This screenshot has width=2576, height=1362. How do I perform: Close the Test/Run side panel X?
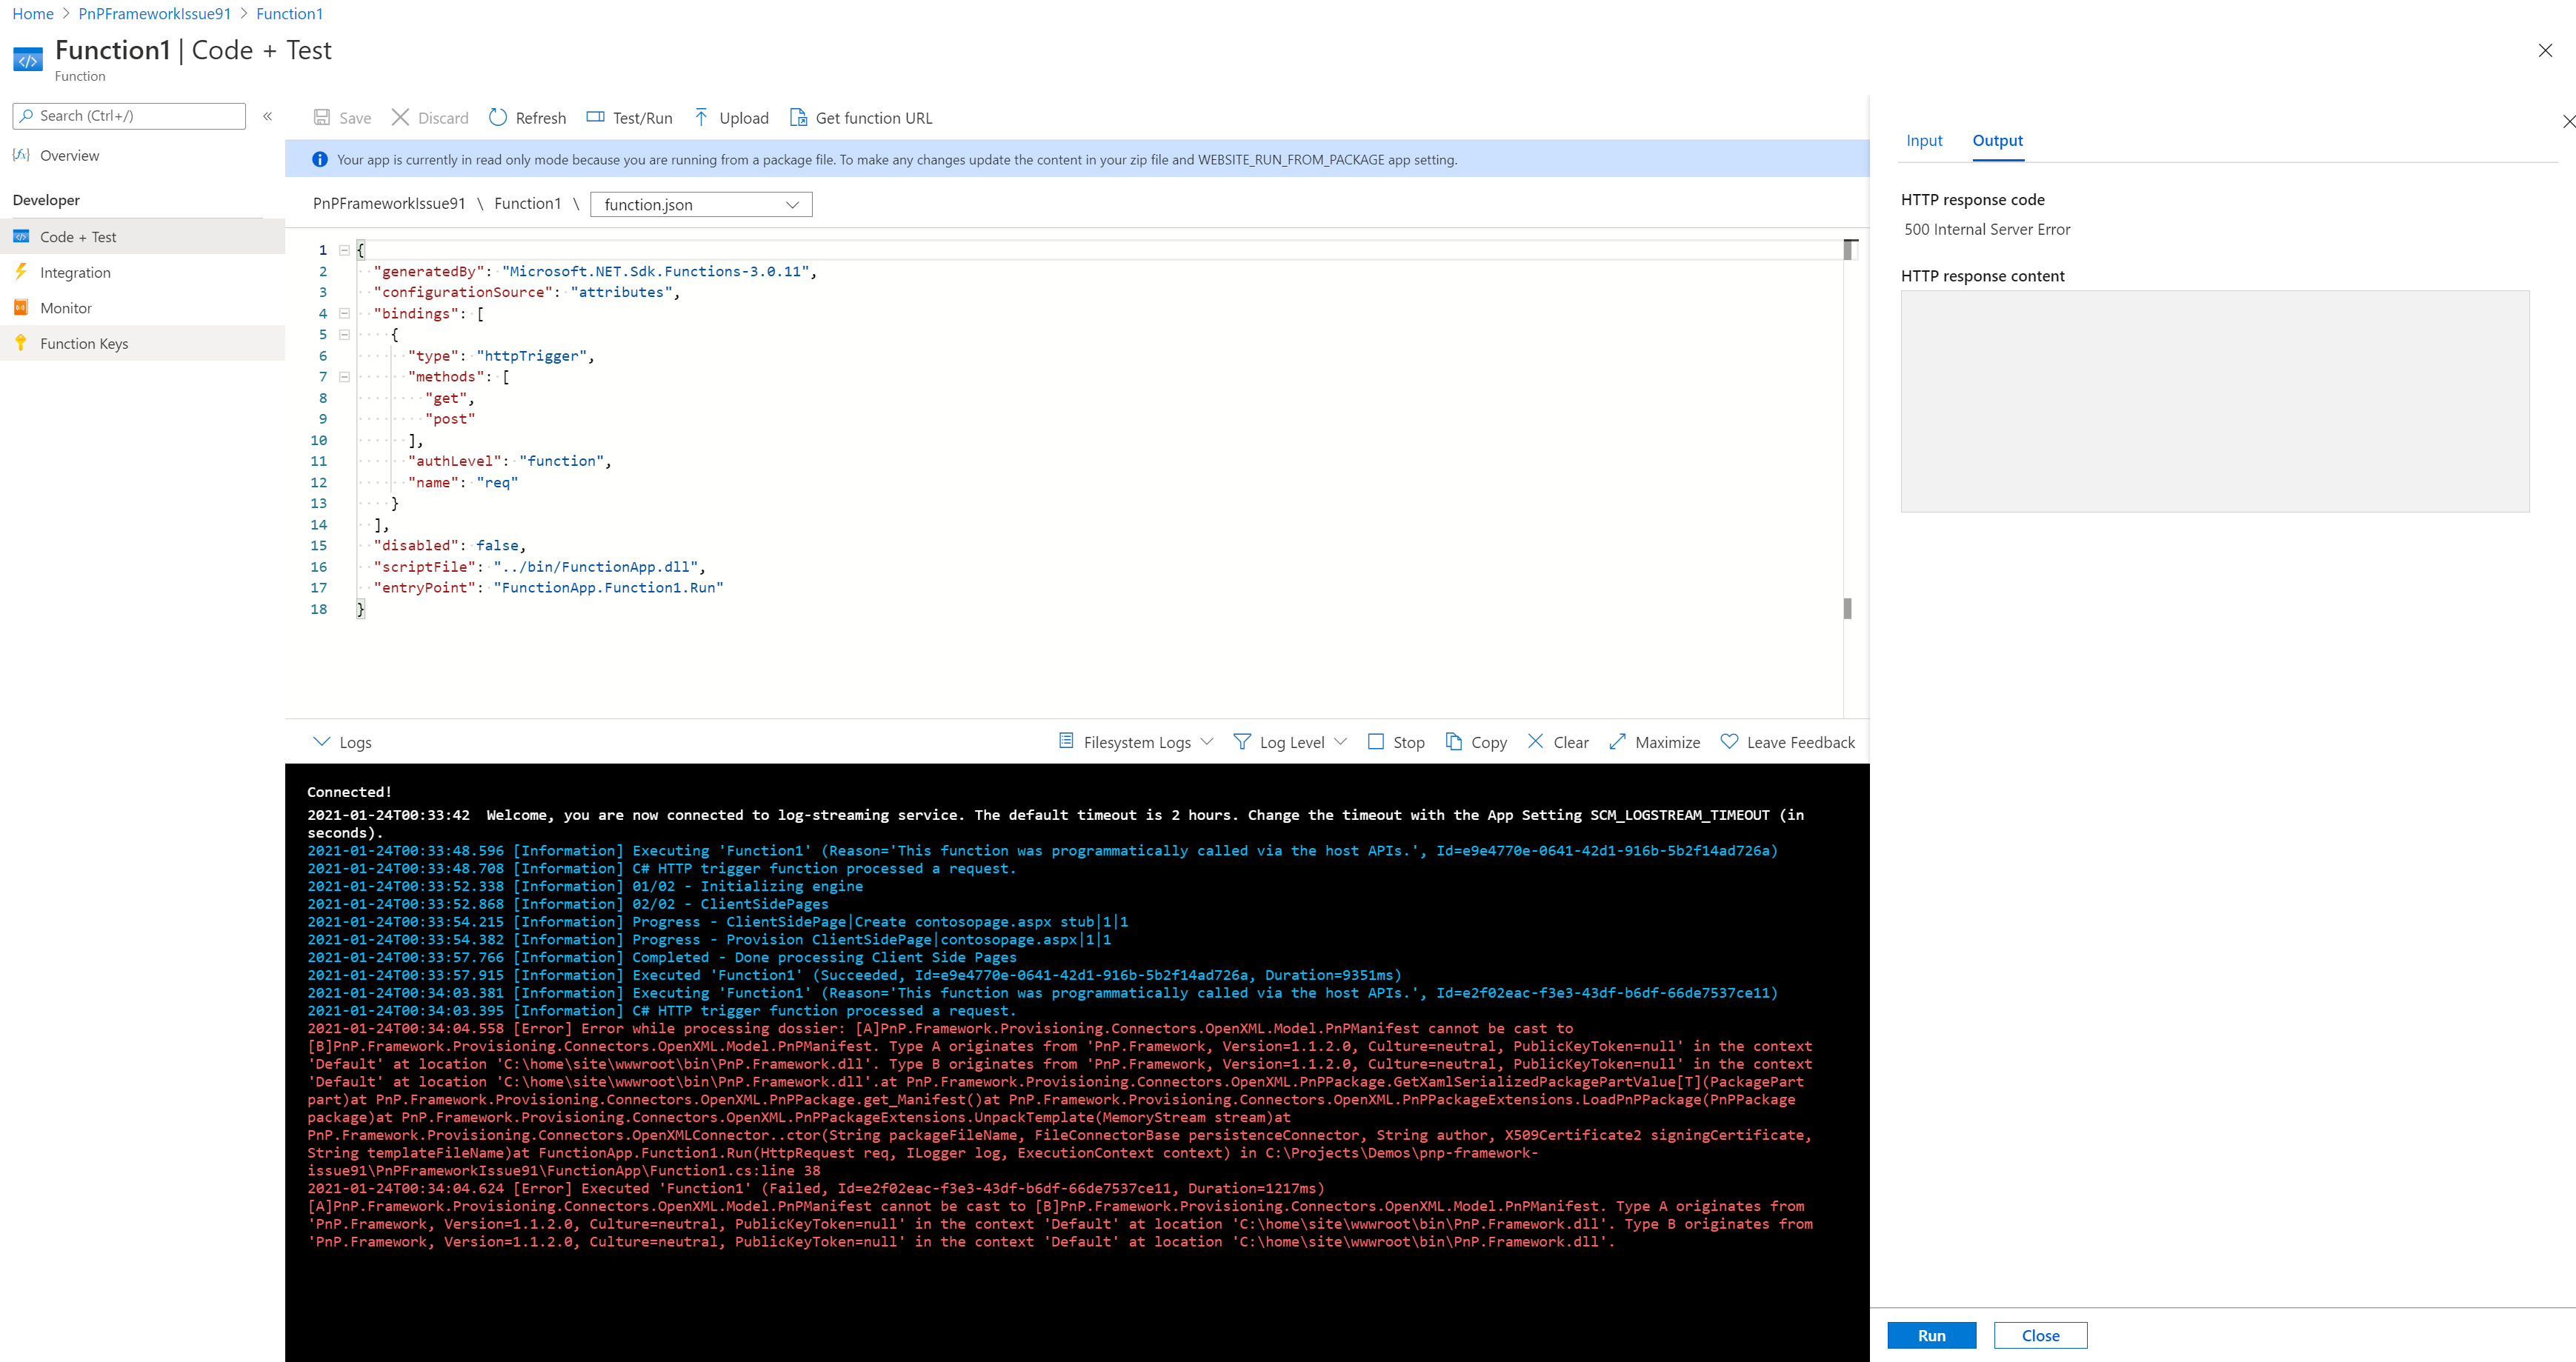2568,122
